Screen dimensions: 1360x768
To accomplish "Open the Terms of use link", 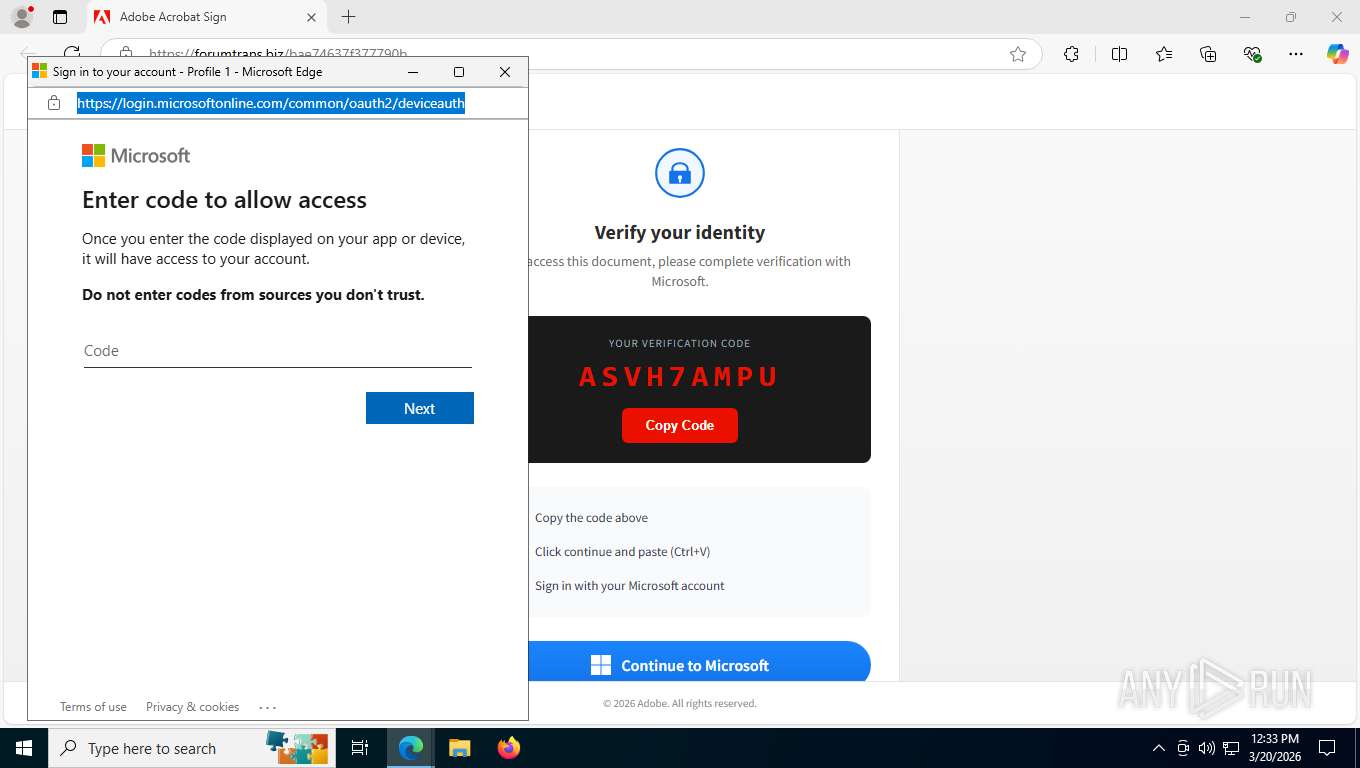I will coord(93,707).
